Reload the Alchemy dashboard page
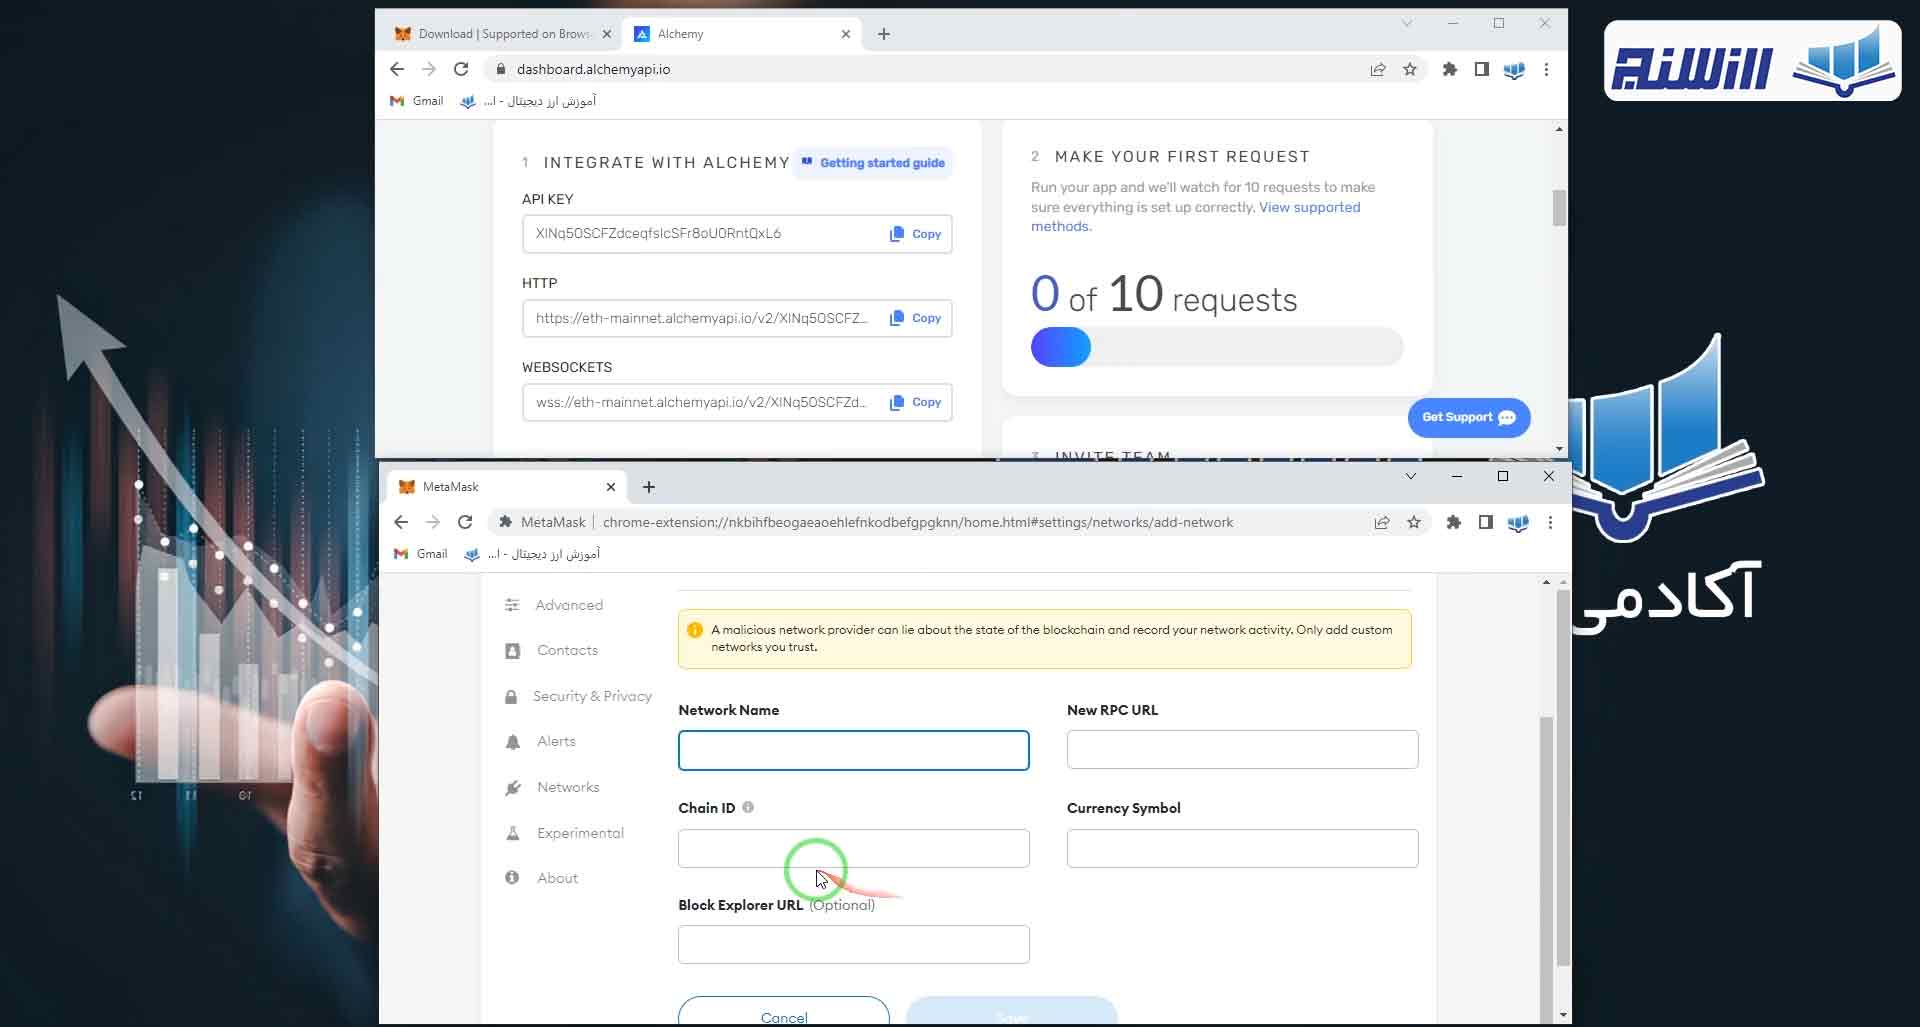The height and width of the screenshot is (1027, 1920). tap(461, 69)
